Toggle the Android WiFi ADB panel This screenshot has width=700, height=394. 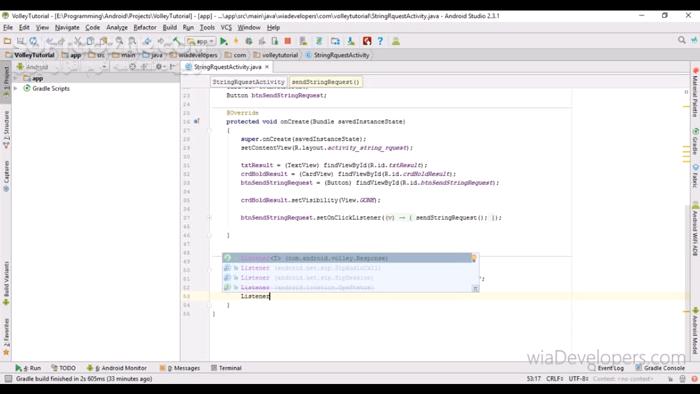coord(695,230)
